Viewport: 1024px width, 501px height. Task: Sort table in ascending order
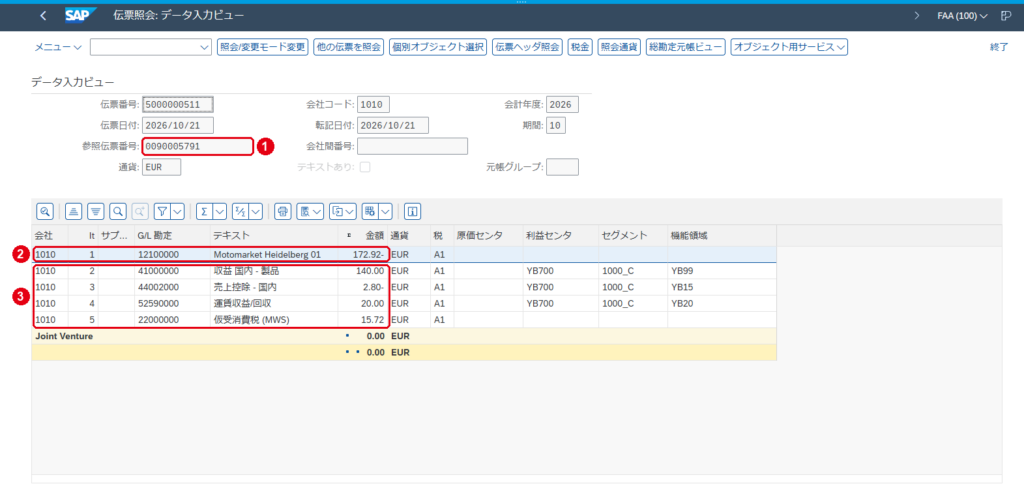click(73, 211)
